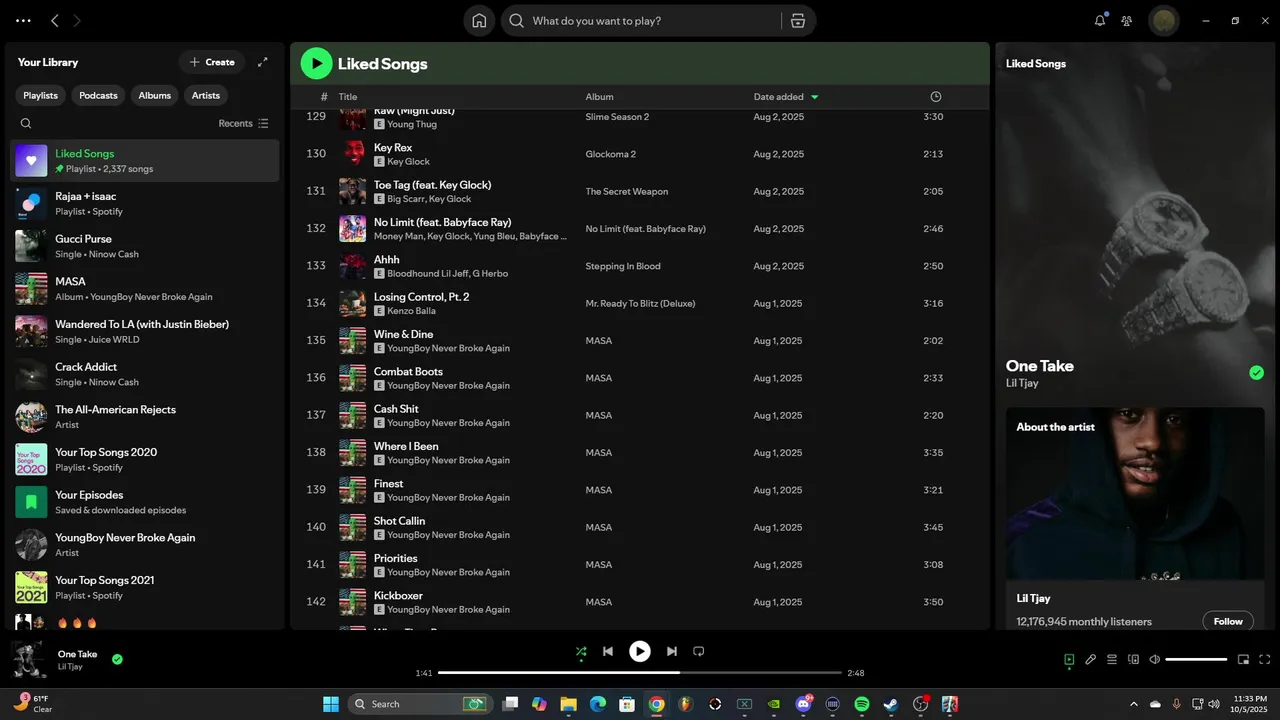Click the One Take album art in player bar
Image resolution: width=1280 pixels, height=720 pixels.
pyautogui.click(x=29, y=660)
